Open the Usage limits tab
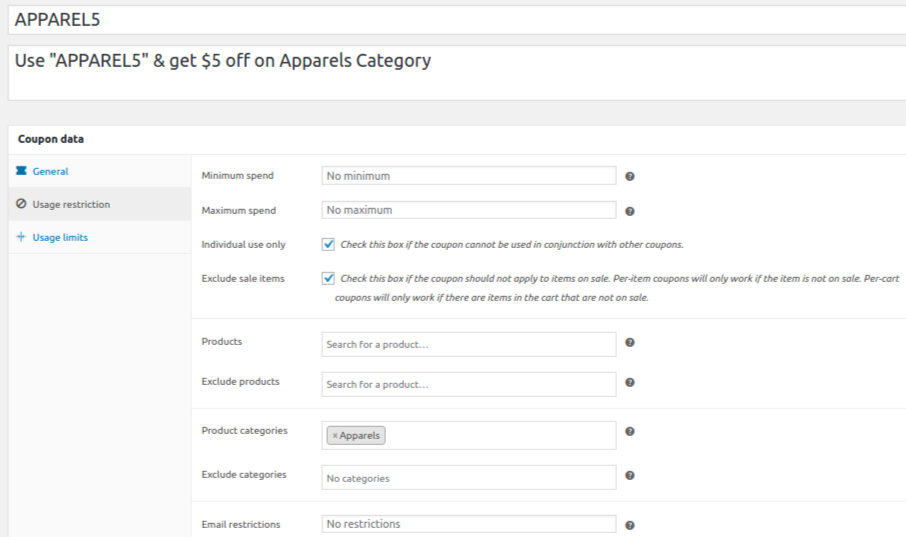 tap(60, 237)
